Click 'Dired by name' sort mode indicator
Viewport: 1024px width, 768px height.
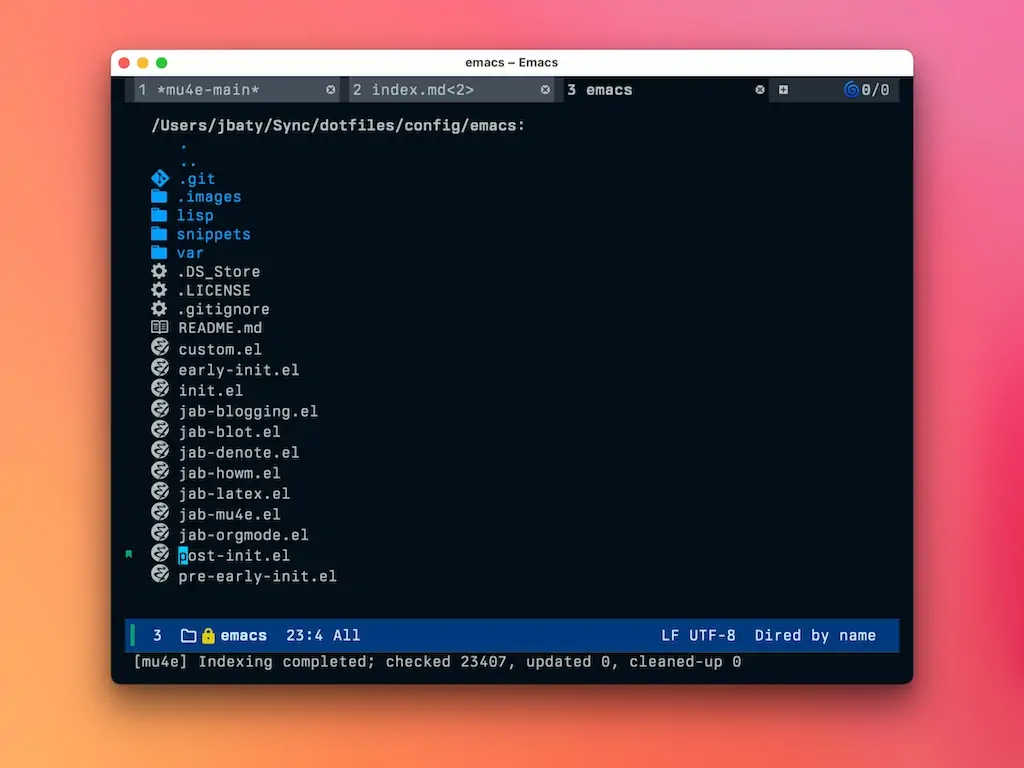click(x=815, y=635)
